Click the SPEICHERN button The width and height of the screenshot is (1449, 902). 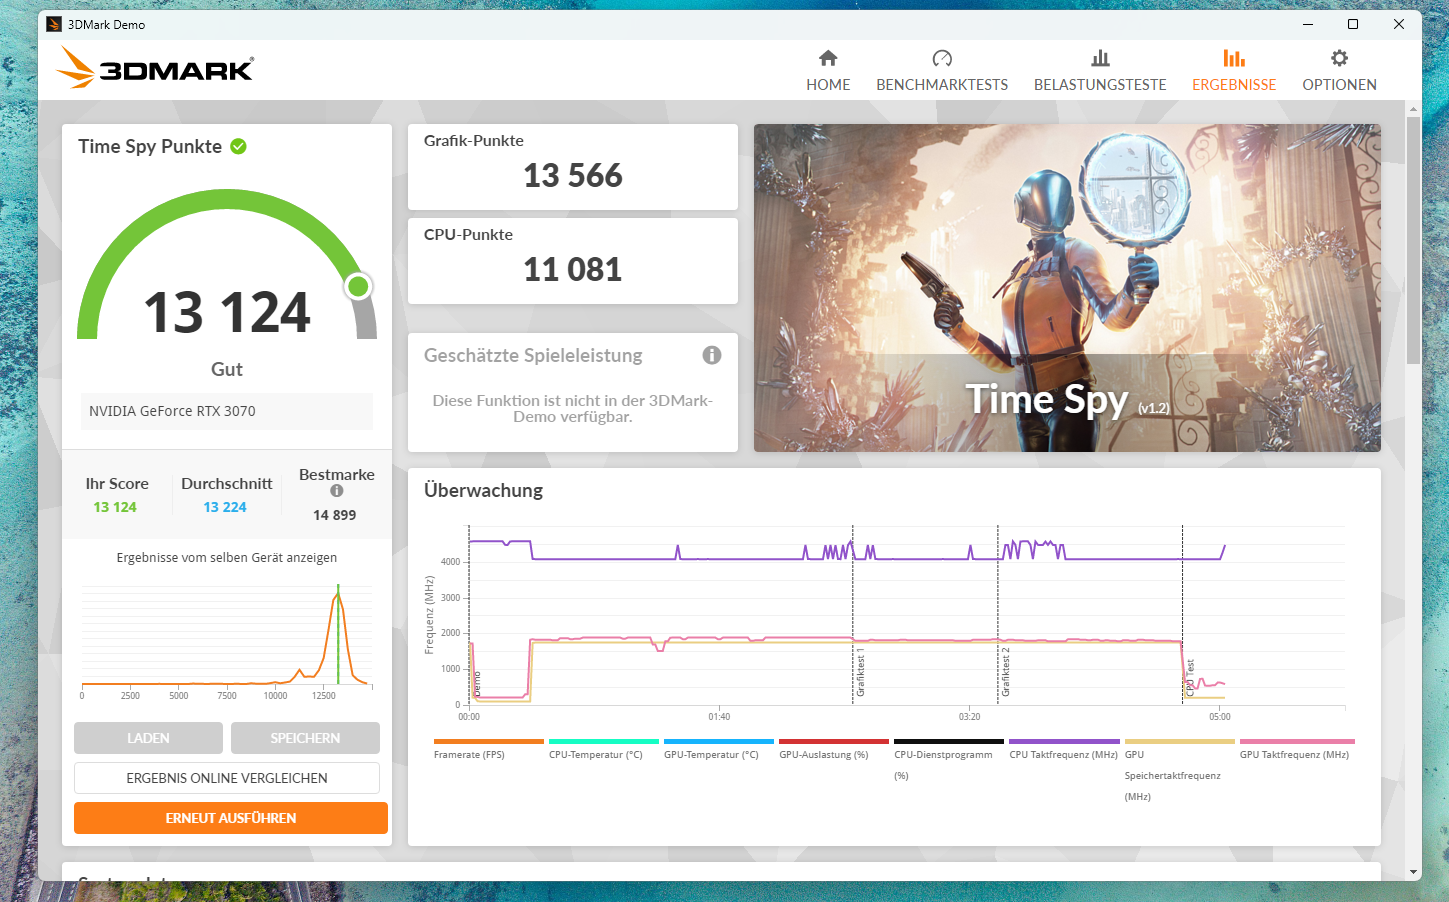(x=305, y=738)
